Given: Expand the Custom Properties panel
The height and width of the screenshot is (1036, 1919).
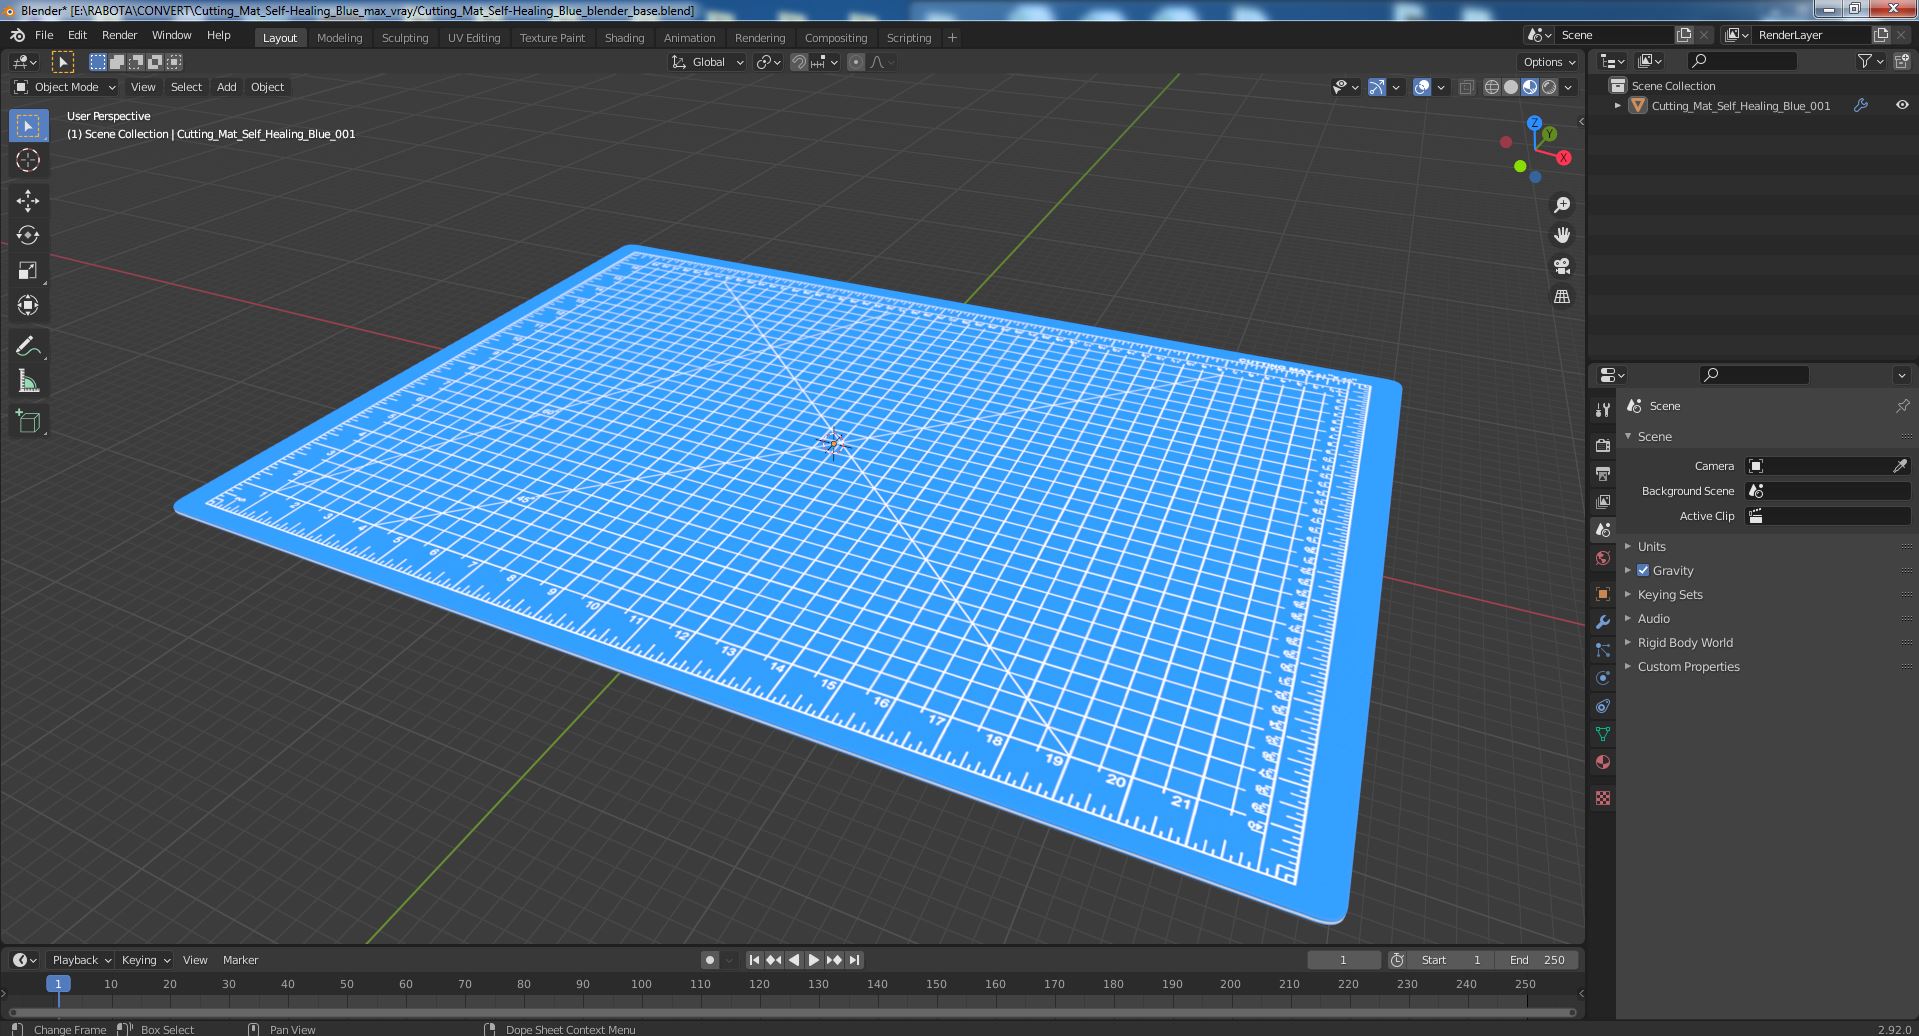Looking at the screenshot, I should tap(1688, 666).
